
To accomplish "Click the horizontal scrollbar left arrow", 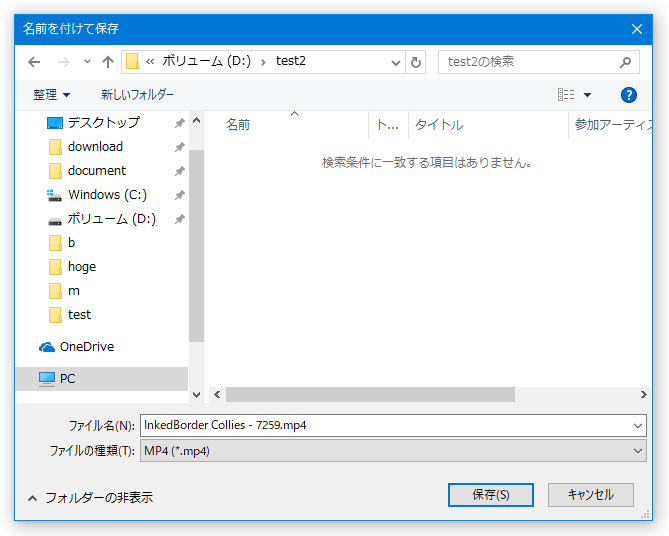I will pyautogui.click(x=217, y=394).
